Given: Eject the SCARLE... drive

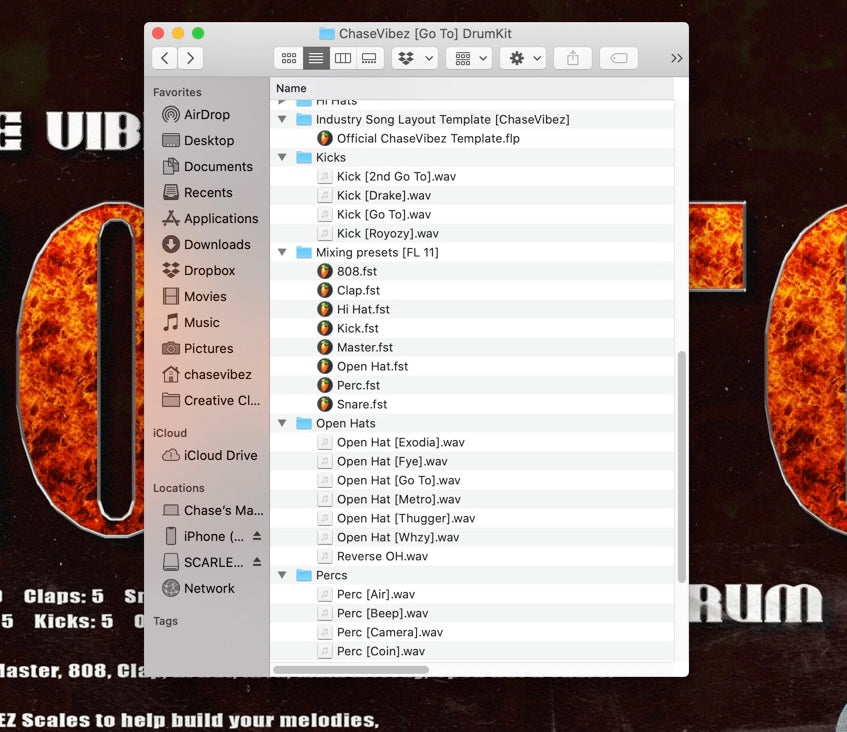Looking at the screenshot, I should tap(257, 562).
